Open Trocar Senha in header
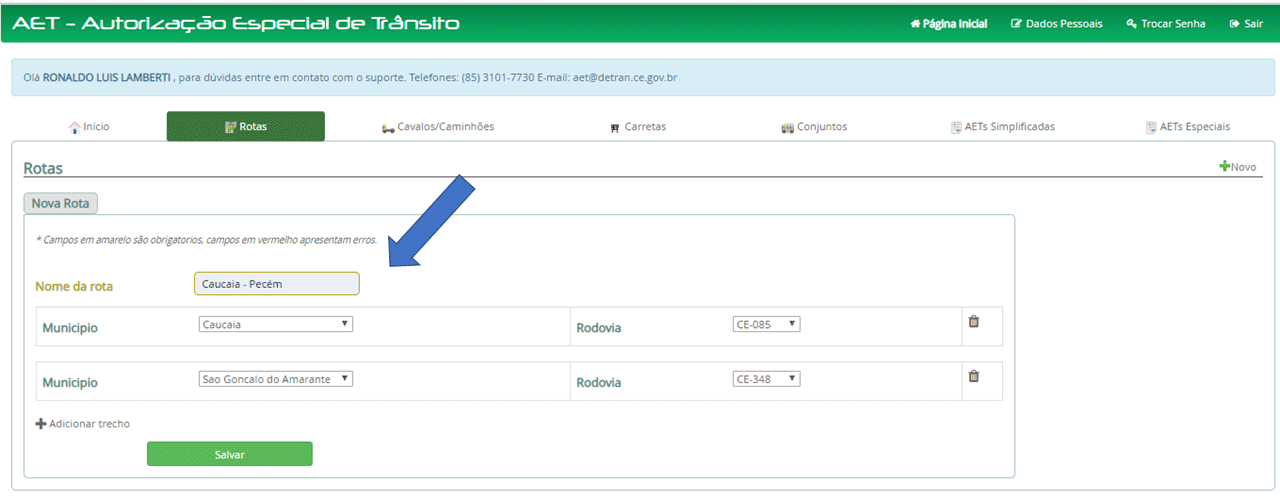 tap(1166, 24)
